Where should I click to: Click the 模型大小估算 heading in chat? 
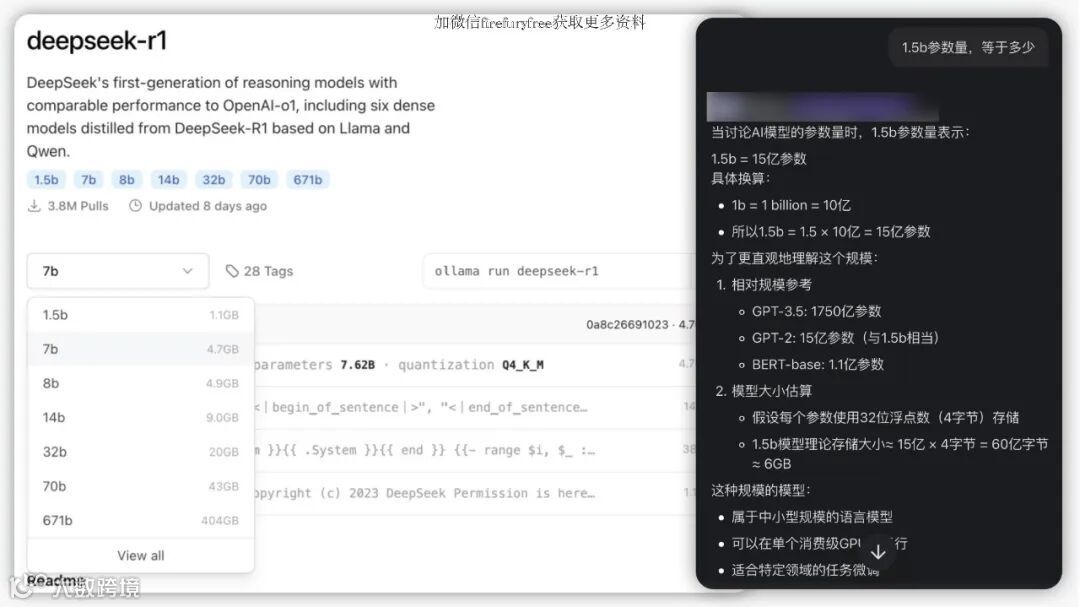click(x=771, y=391)
